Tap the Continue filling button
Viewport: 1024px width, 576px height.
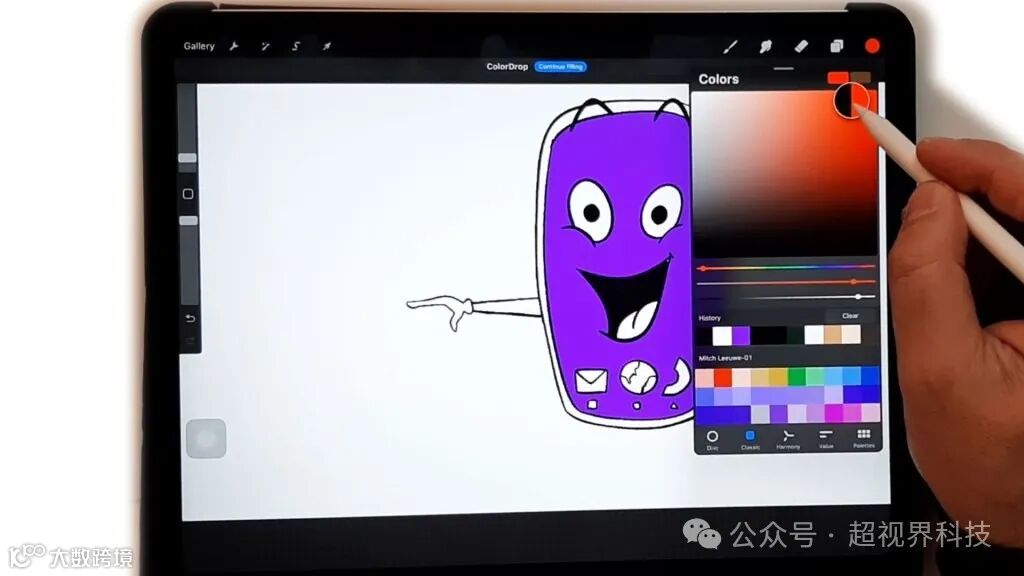point(560,67)
